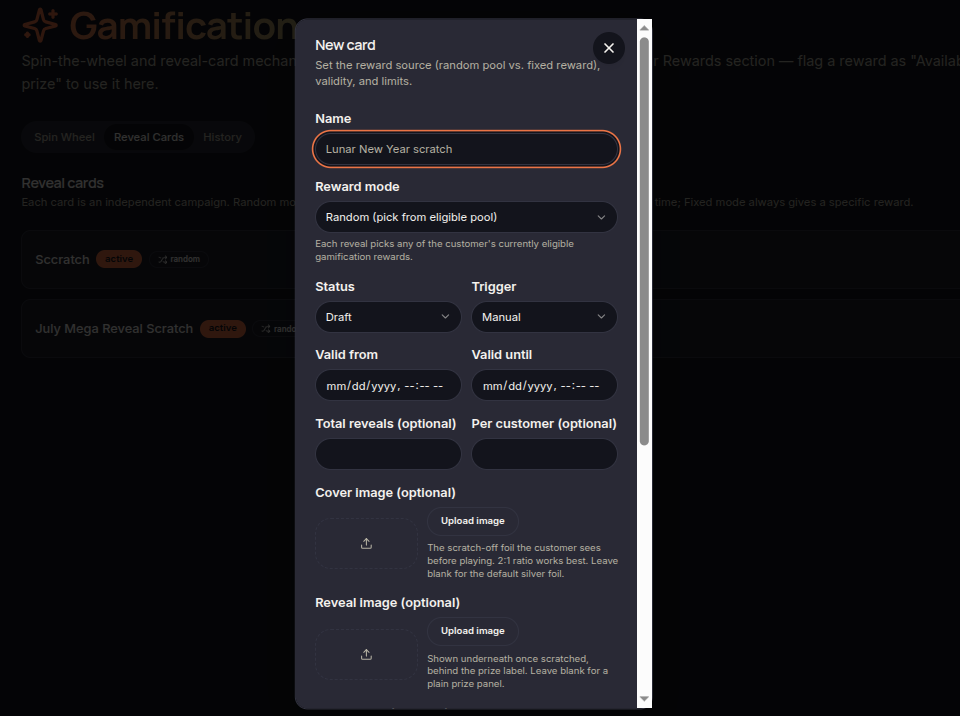This screenshot has height=716, width=960.
Task: Click the Per customer input
Action: pos(544,454)
